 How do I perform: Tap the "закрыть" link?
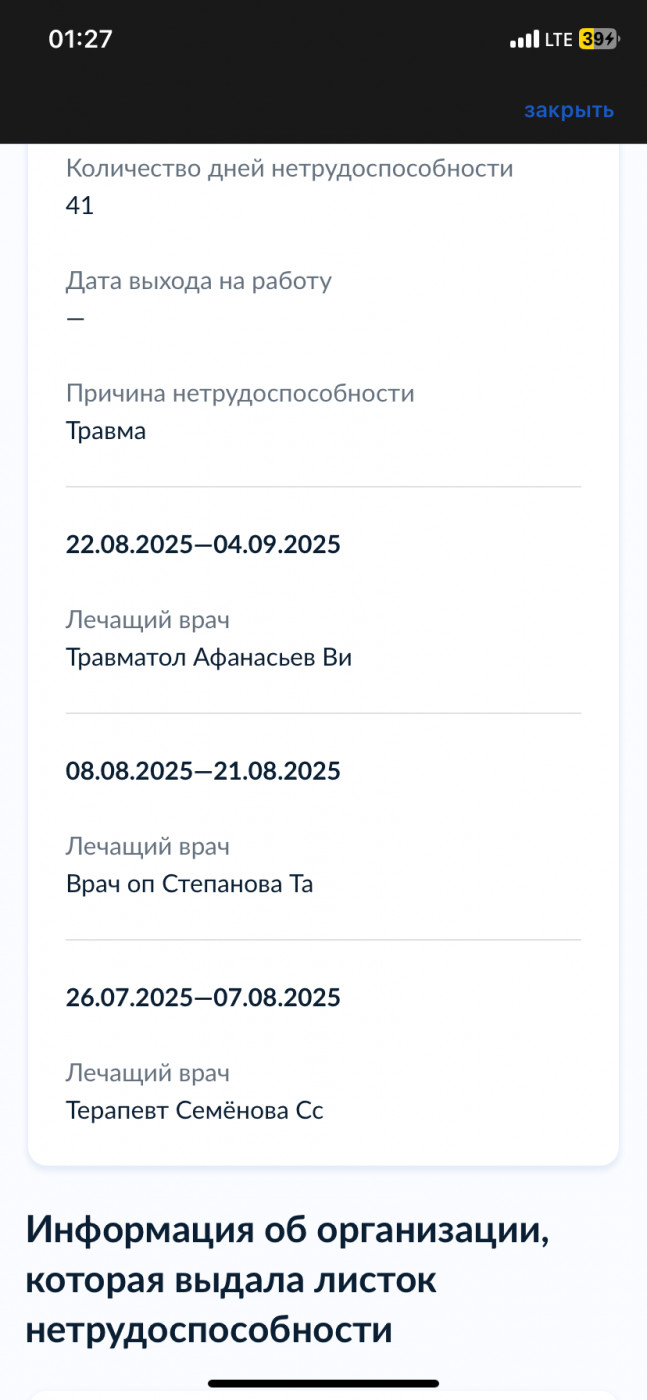569,110
